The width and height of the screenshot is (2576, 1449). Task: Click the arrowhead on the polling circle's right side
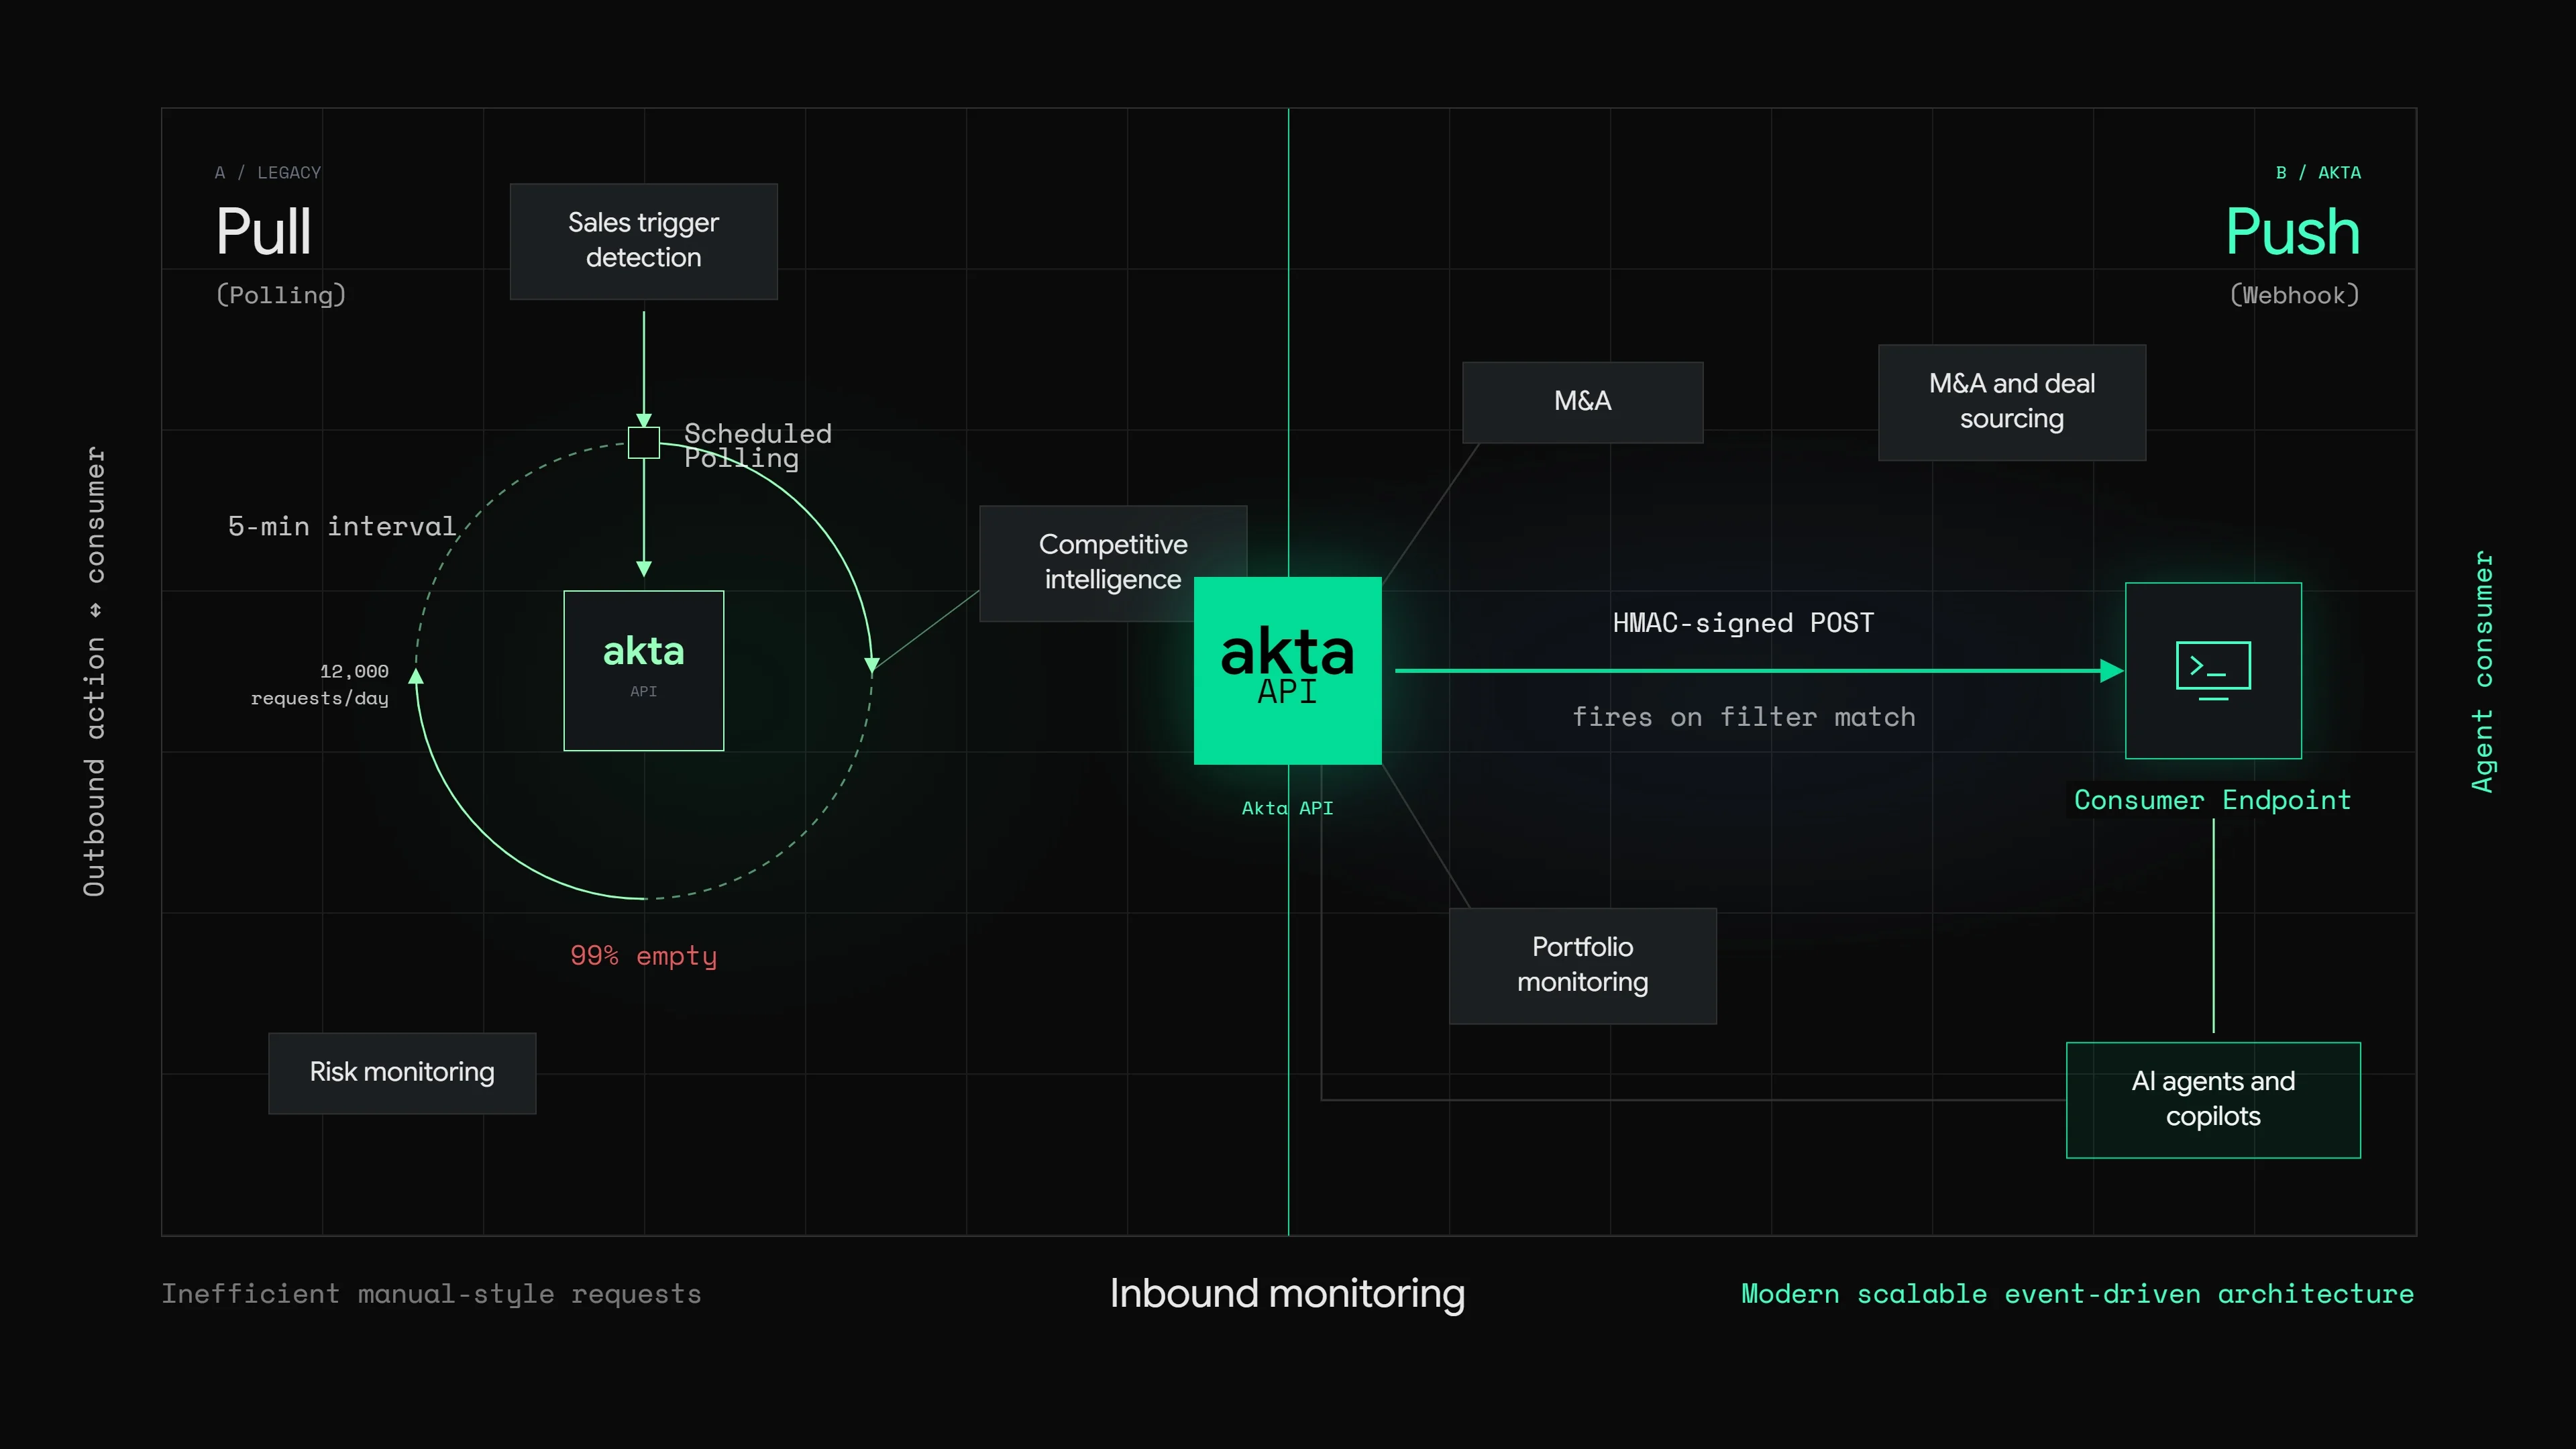pyautogui.click(x=872, y=665)
